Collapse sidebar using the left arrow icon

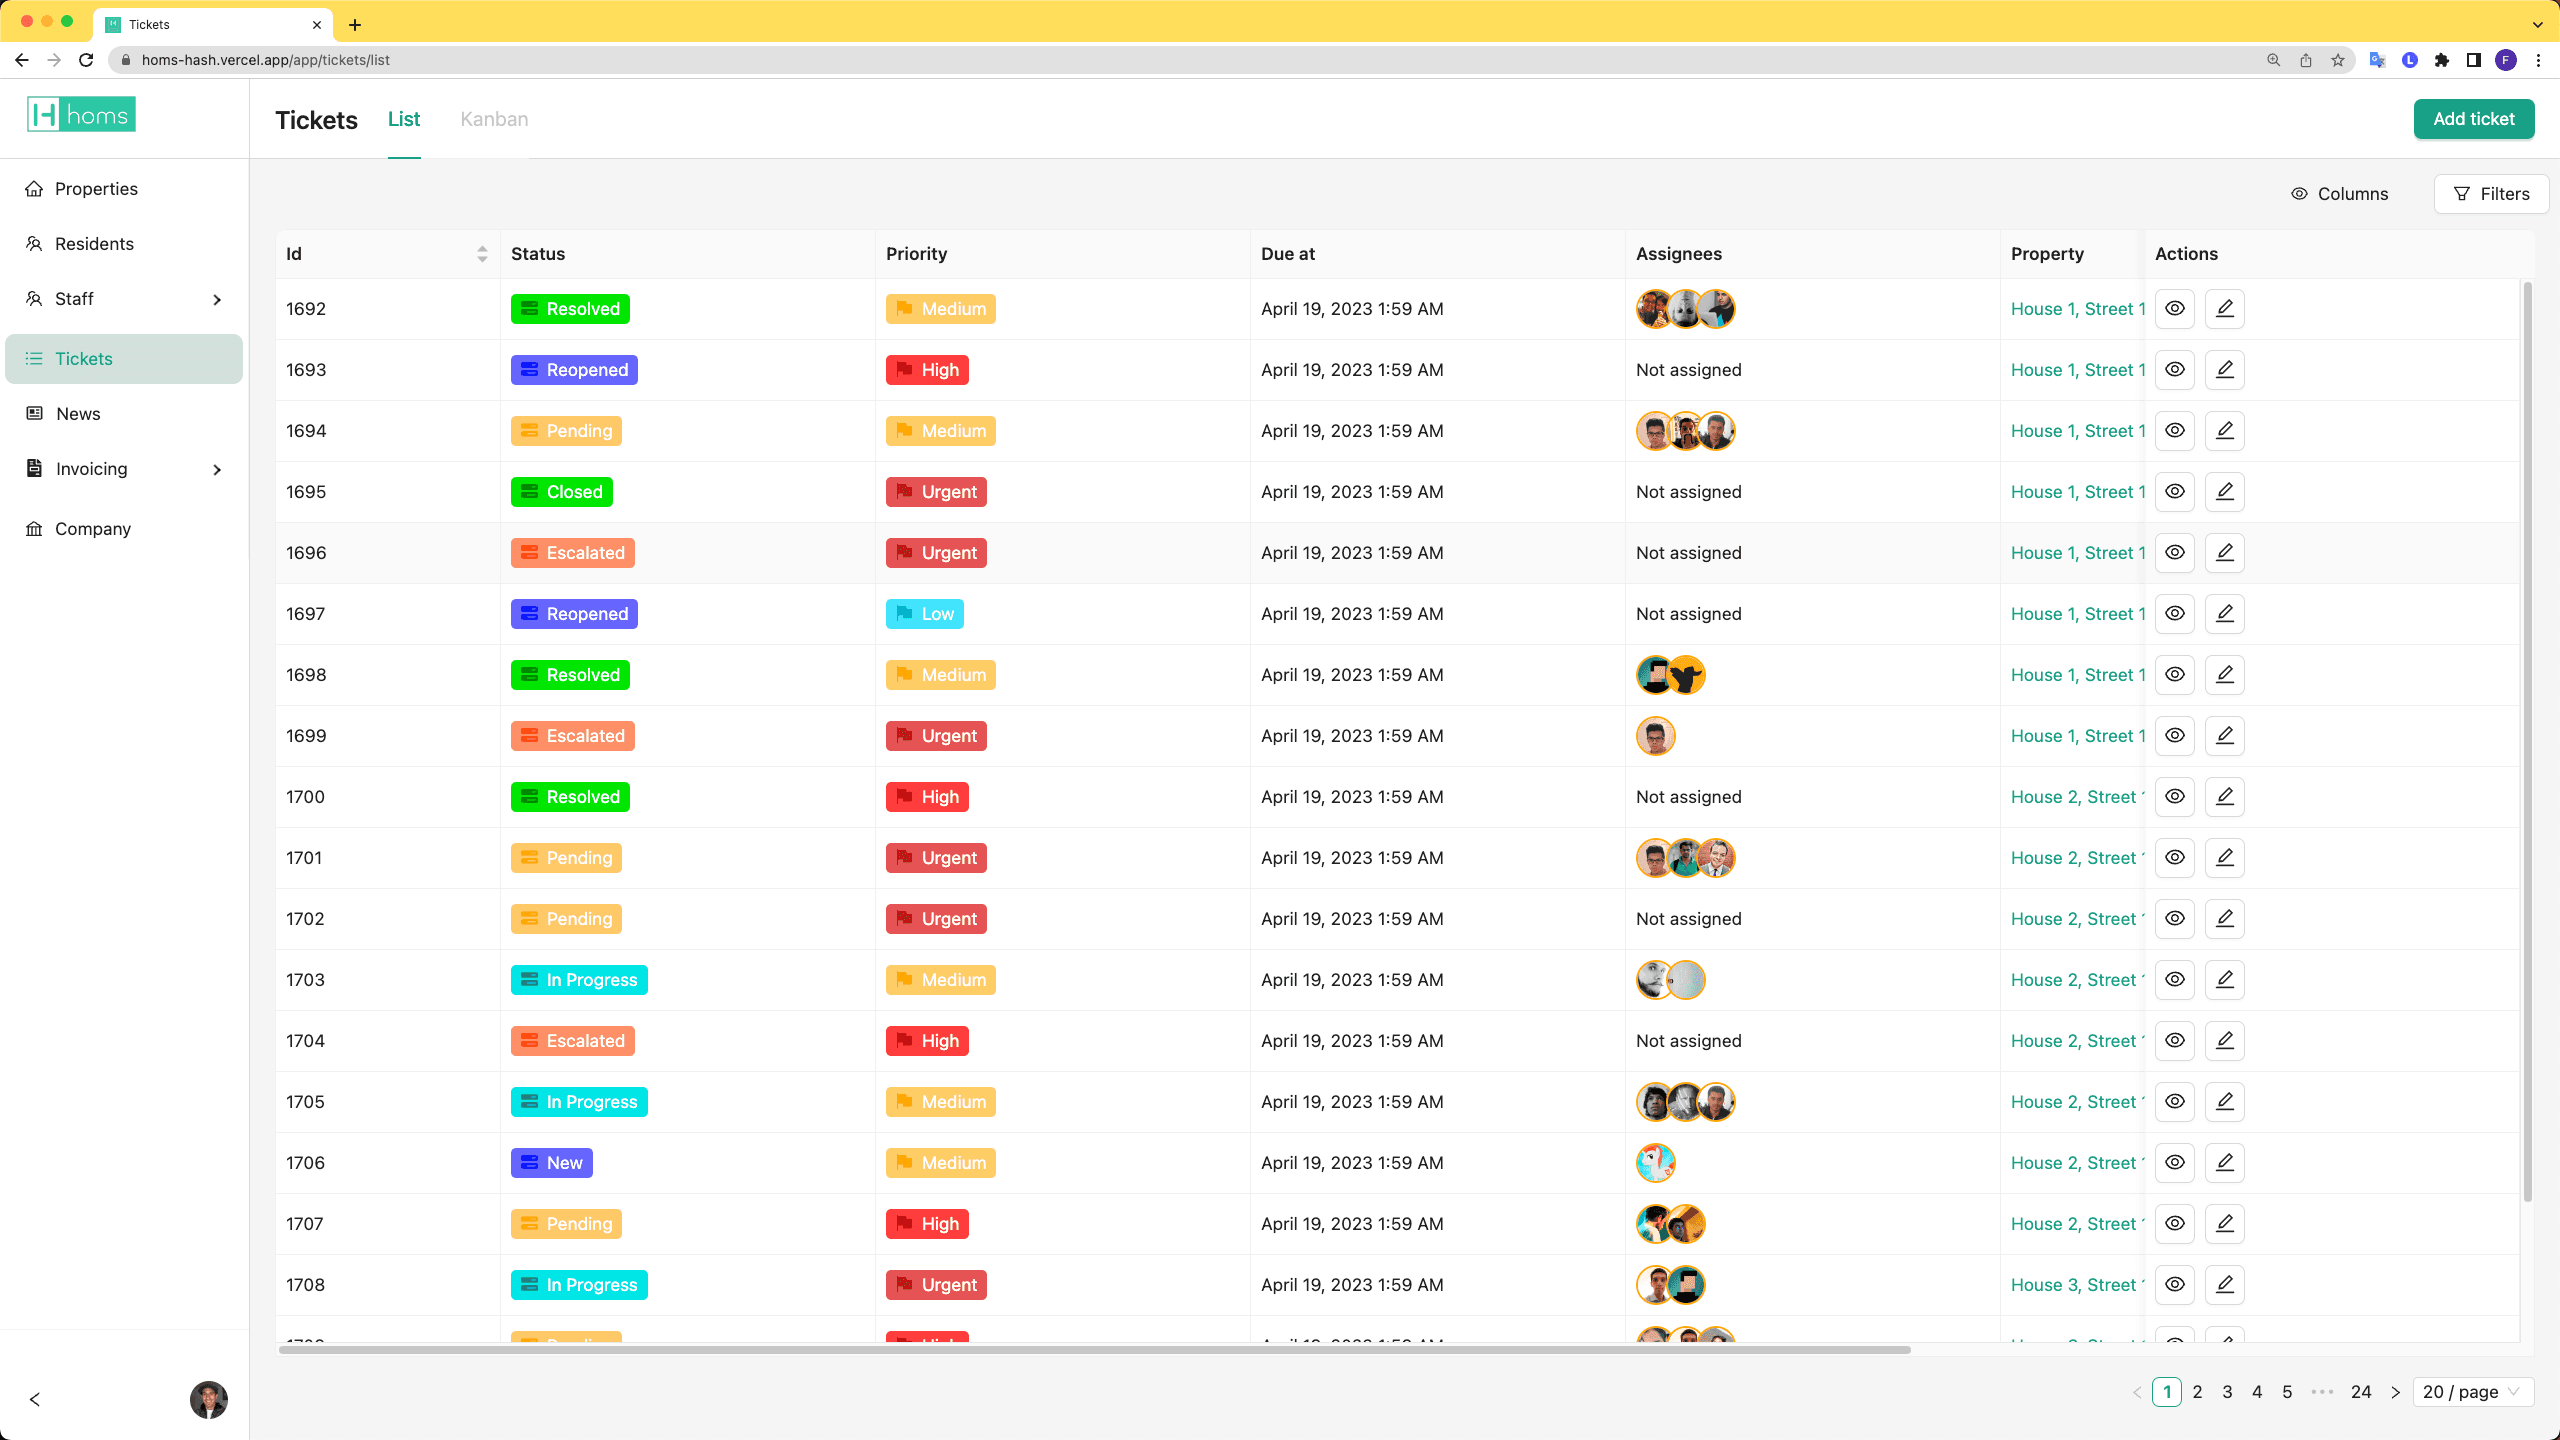point(35,1399)
